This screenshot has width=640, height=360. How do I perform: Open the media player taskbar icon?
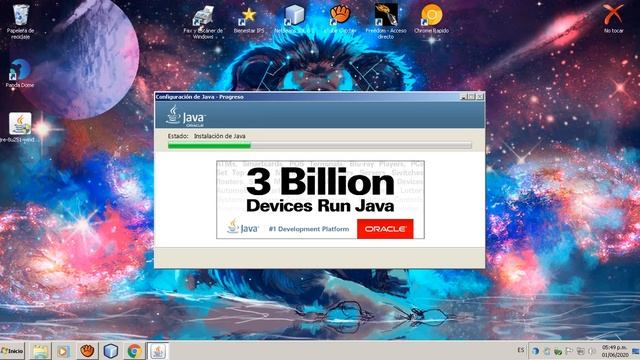(63, 351)
